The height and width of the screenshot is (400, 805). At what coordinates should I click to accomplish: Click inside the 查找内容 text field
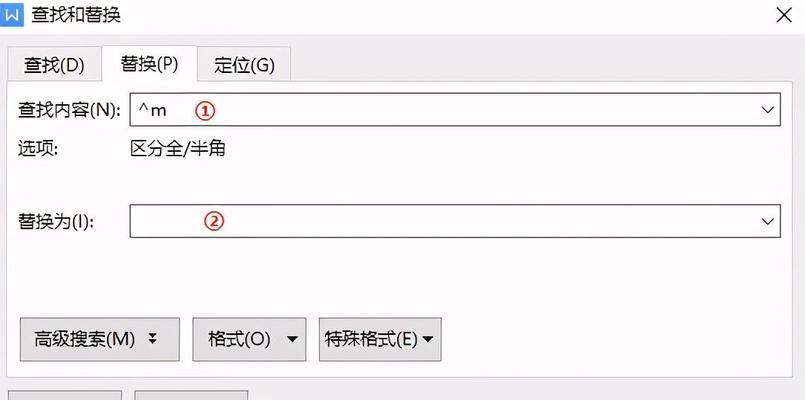coord(455,109)
